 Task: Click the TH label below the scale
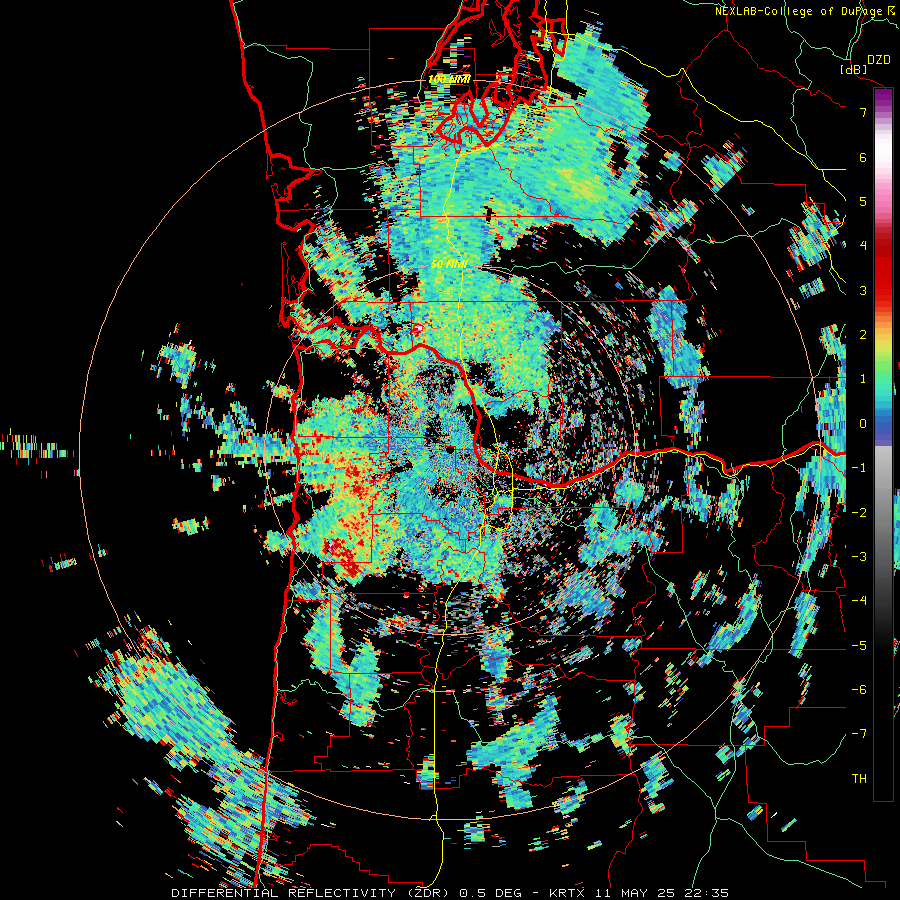(859, 778)
